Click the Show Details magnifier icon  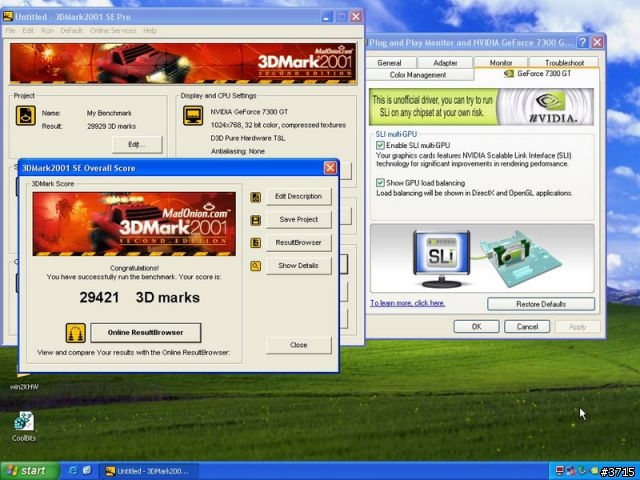[256, 267]
